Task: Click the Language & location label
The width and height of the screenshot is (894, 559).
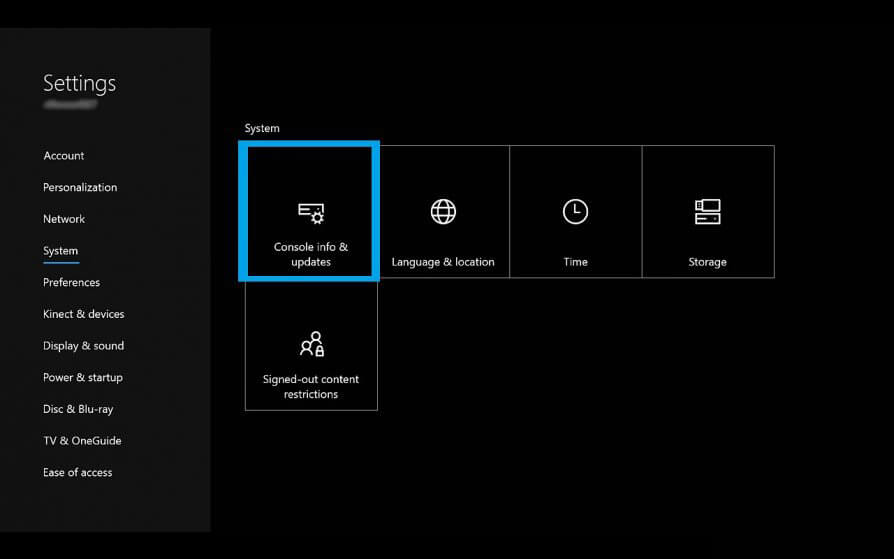Action: click(443, 262)
